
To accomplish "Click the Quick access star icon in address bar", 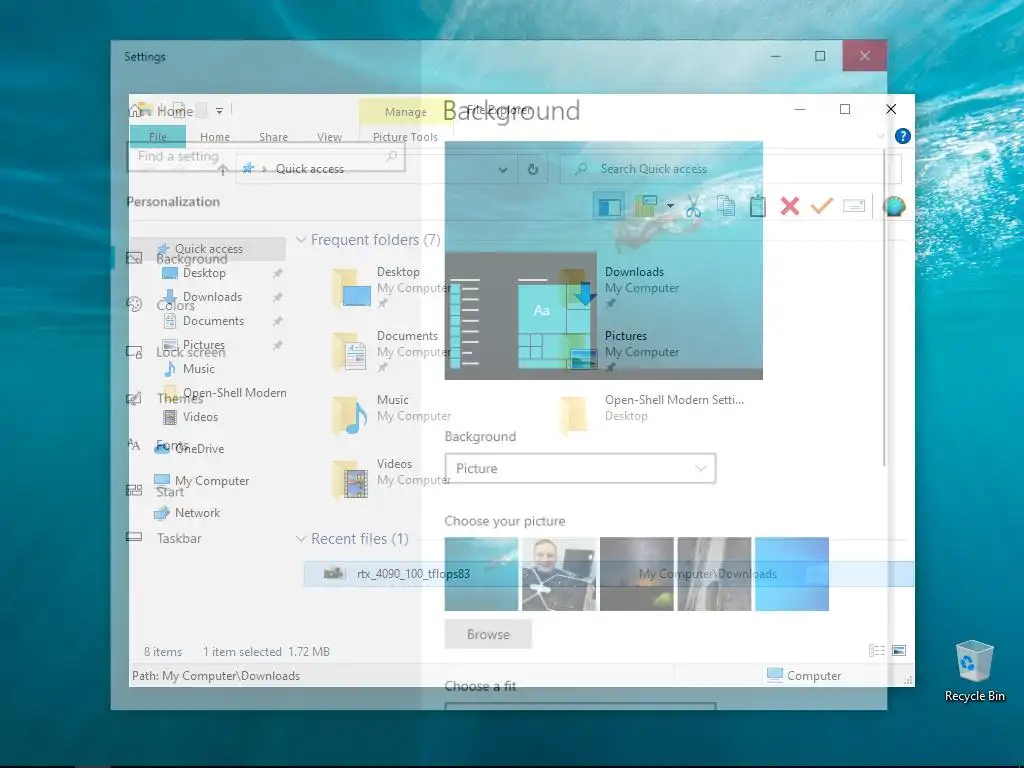I will point(248,168).
